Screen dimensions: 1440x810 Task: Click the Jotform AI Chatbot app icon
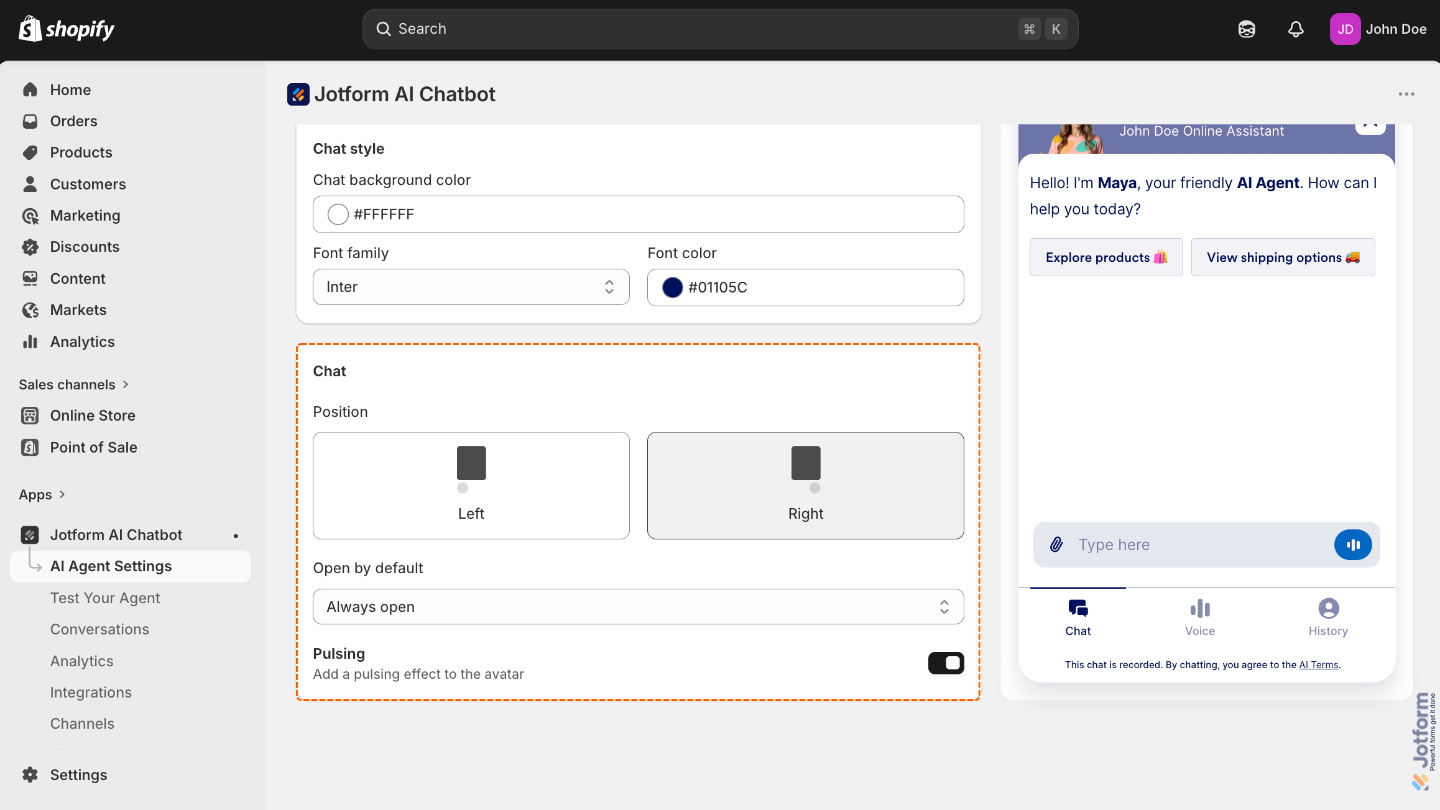(31, 534)
